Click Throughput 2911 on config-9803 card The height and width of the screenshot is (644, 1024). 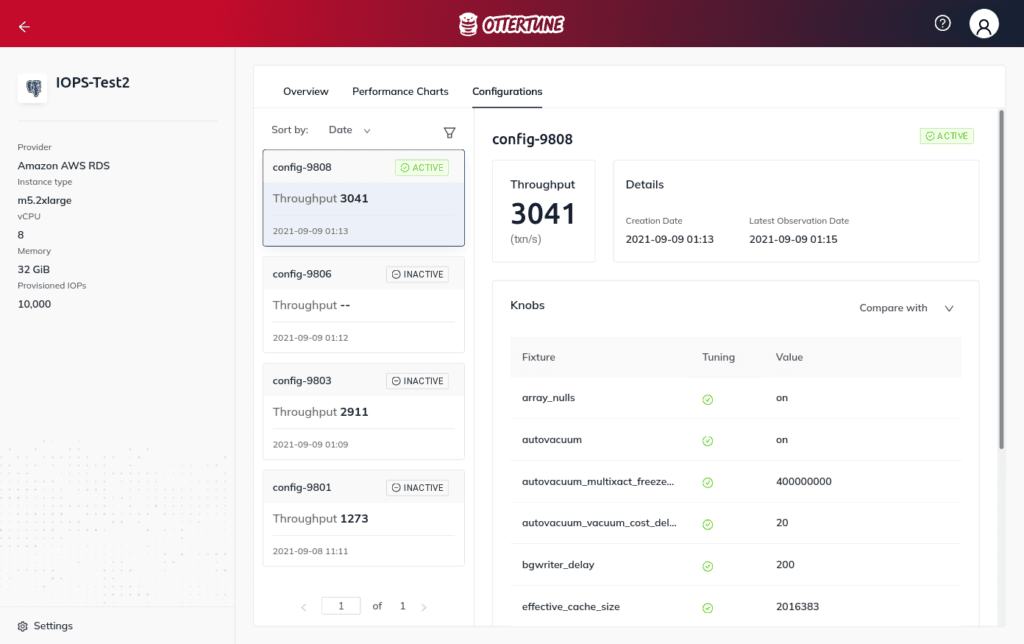coord(320,411)
